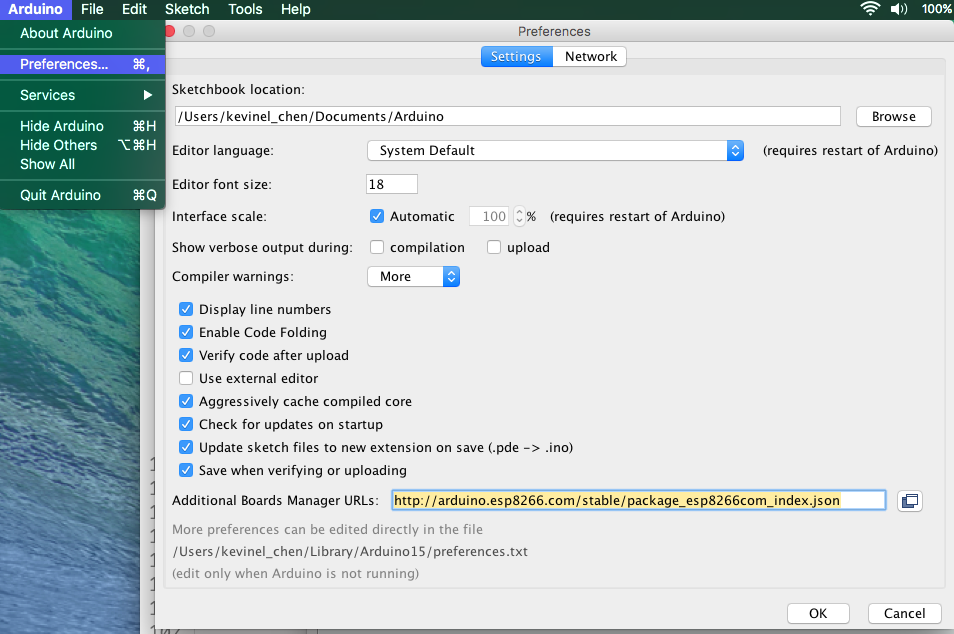The image size is (954, 634).
Task: Toggle Display line numbers checkbox
Action: [186, 309]
